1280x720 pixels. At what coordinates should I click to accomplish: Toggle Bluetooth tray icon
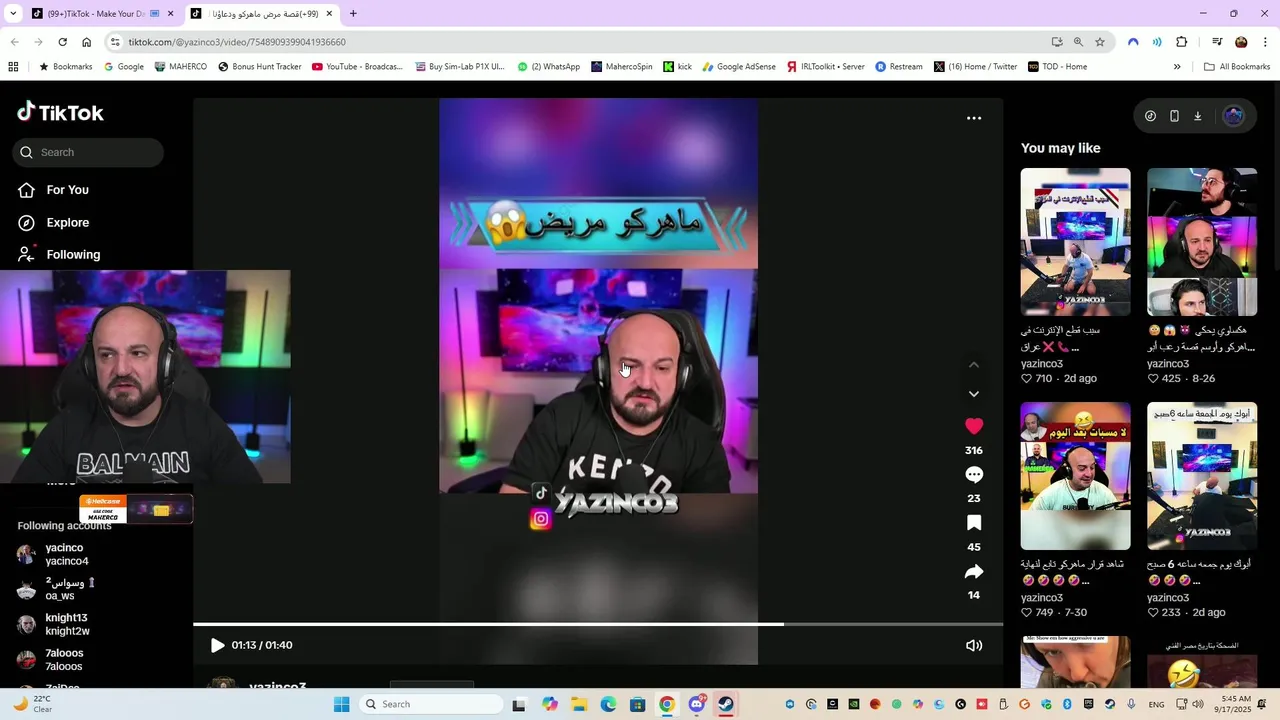(x=1067, y=704)
